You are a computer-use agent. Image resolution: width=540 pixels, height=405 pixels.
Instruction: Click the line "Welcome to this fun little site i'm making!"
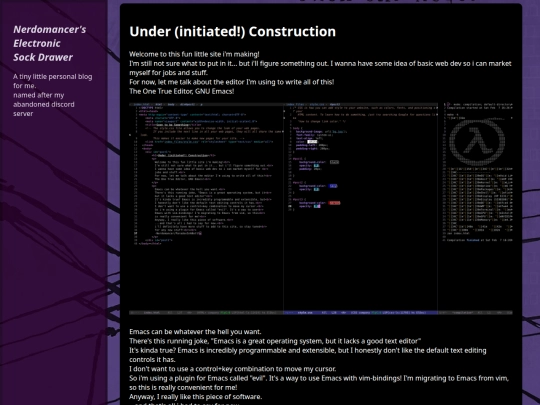pos(194,54)
